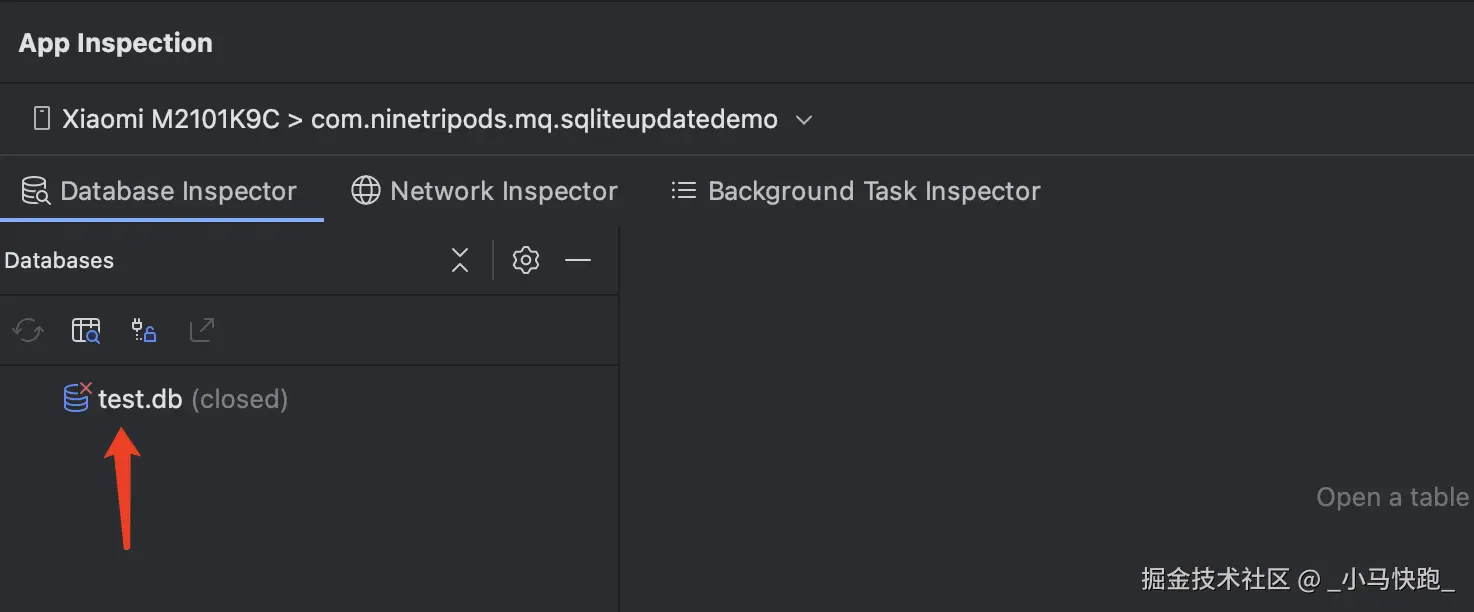Collapse all items in Databases tree

click(x=460, y=261)
